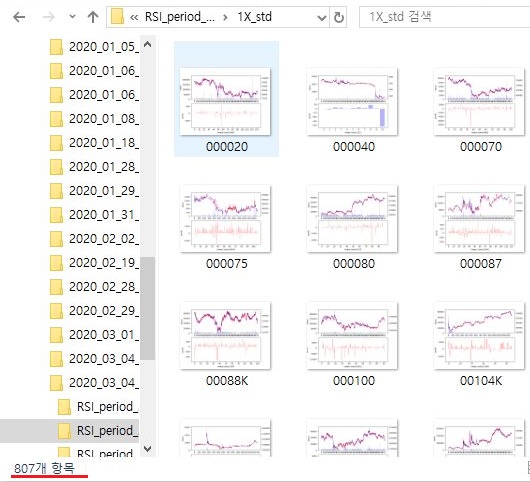Select chart thumbnail 000040
The height and width of the screenshot is (482, 530).
coord(352,101)
